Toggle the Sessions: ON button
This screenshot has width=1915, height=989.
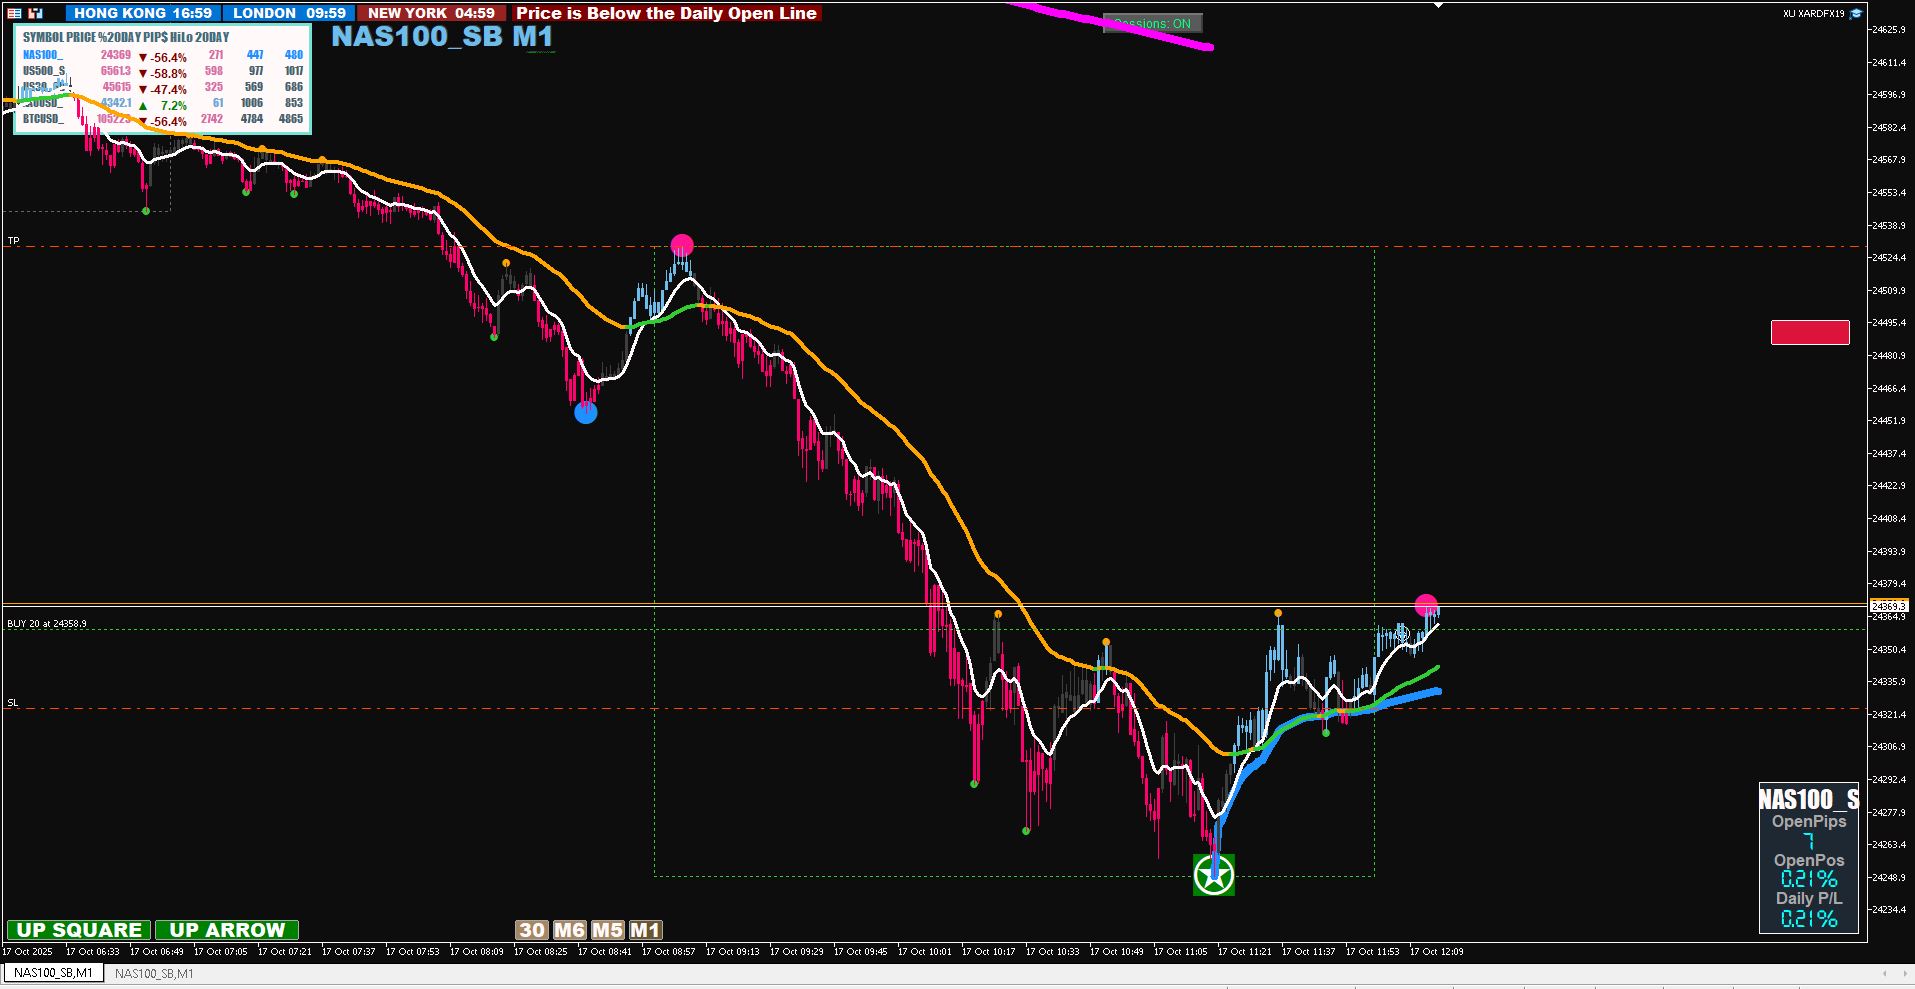coord(1152,23)
